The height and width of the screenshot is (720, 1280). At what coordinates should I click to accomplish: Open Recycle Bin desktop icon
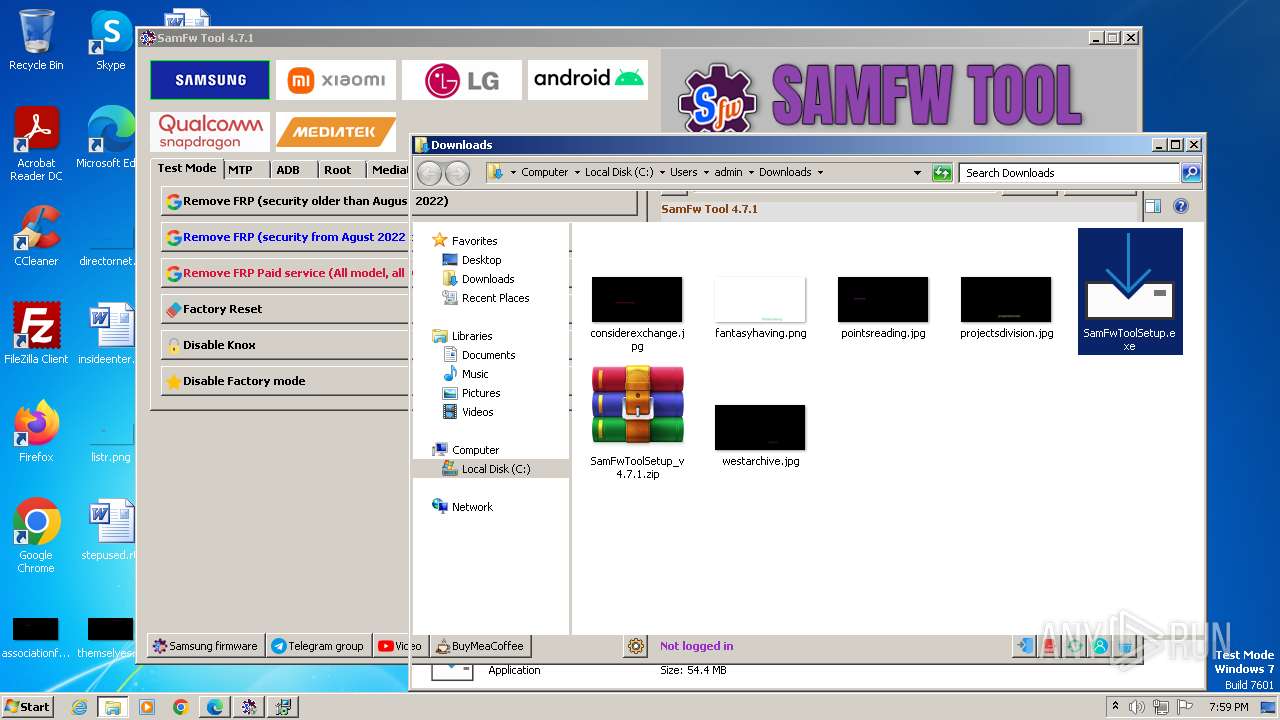click(x=36, y=40)
